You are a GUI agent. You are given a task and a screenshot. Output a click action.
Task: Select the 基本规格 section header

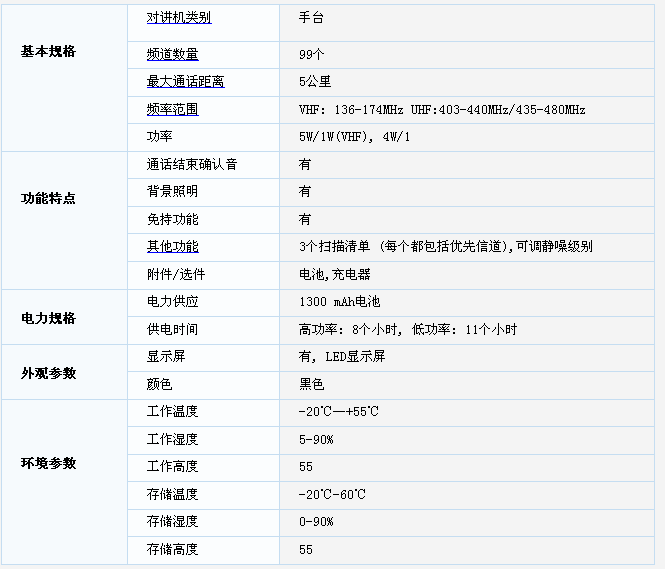point(48,51)
